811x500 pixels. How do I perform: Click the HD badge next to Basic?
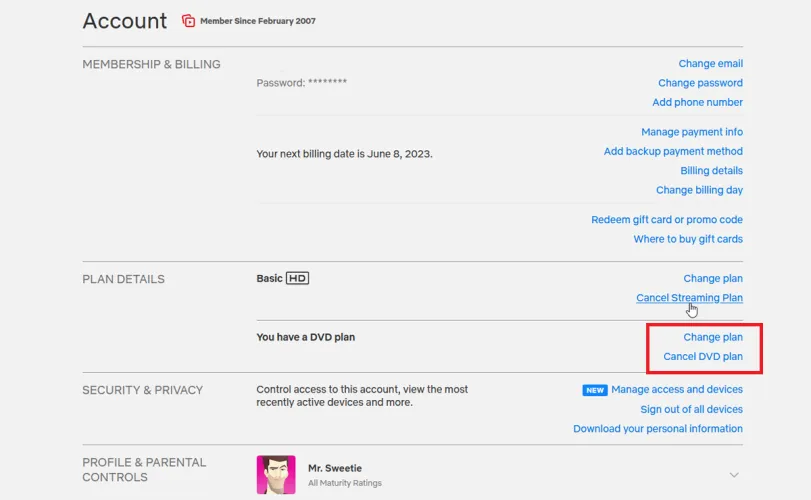[297, 279]
